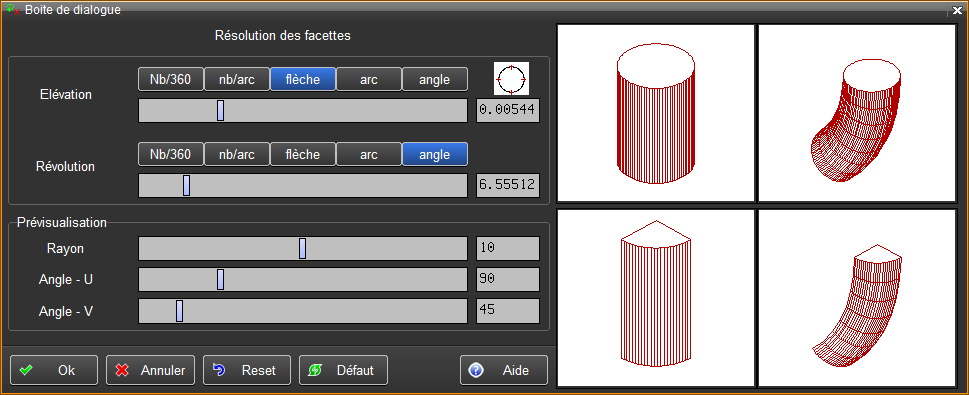Choose nb/arc option in Révolution row

coord(237,155)
